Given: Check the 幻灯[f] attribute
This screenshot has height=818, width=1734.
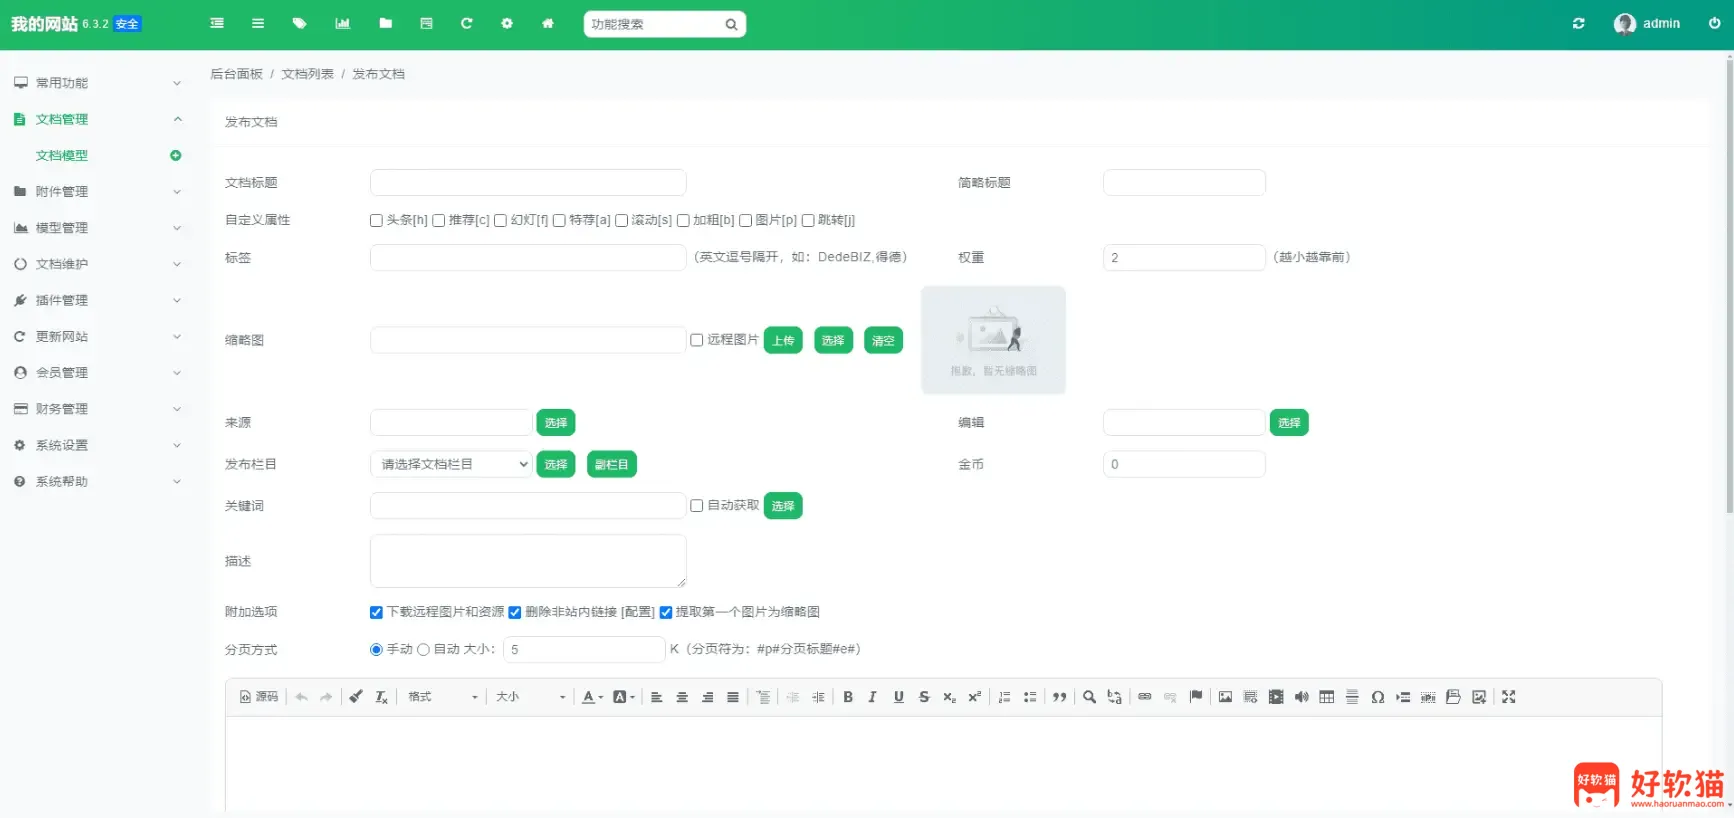Looking at the screenshot, I should point(500,220).
